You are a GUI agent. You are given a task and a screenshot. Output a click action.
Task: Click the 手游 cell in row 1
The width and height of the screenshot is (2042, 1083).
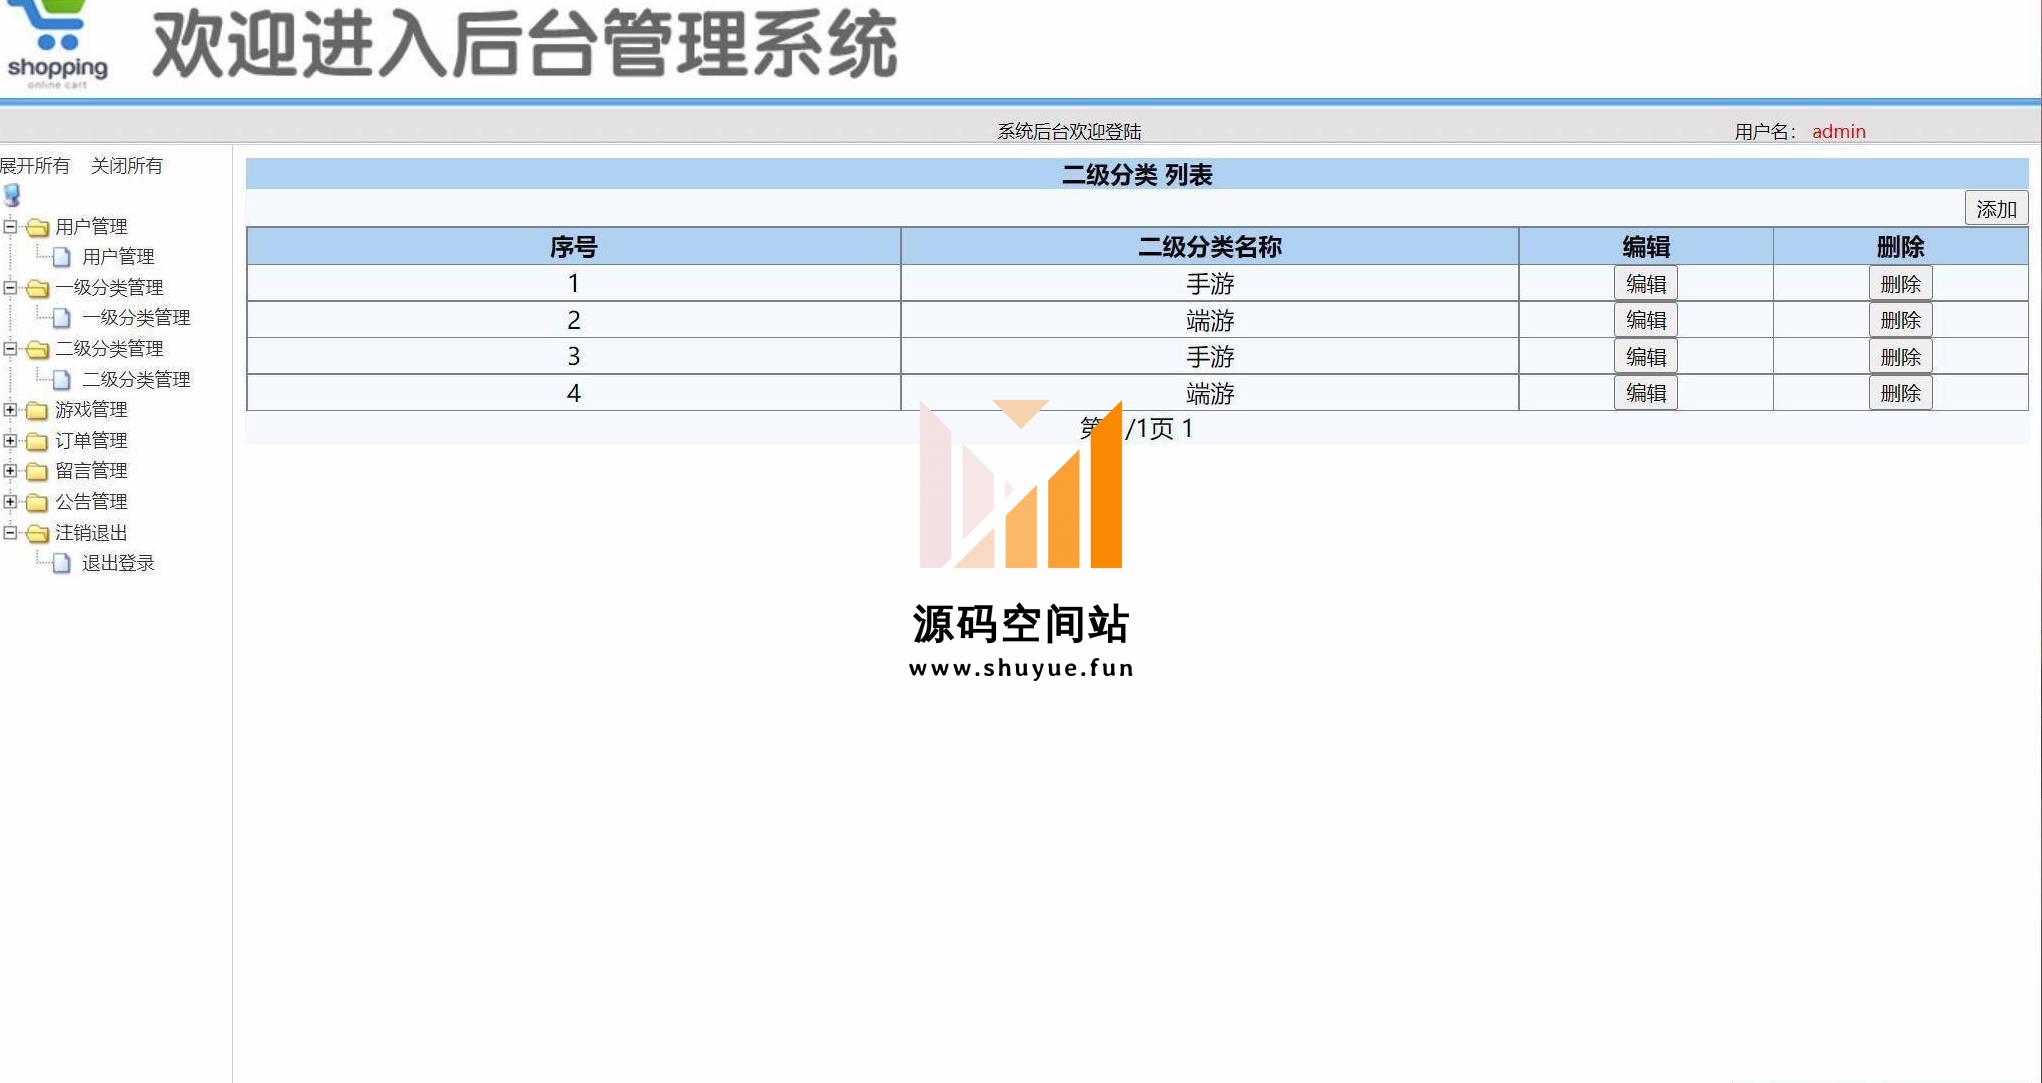pos(1210,284)
